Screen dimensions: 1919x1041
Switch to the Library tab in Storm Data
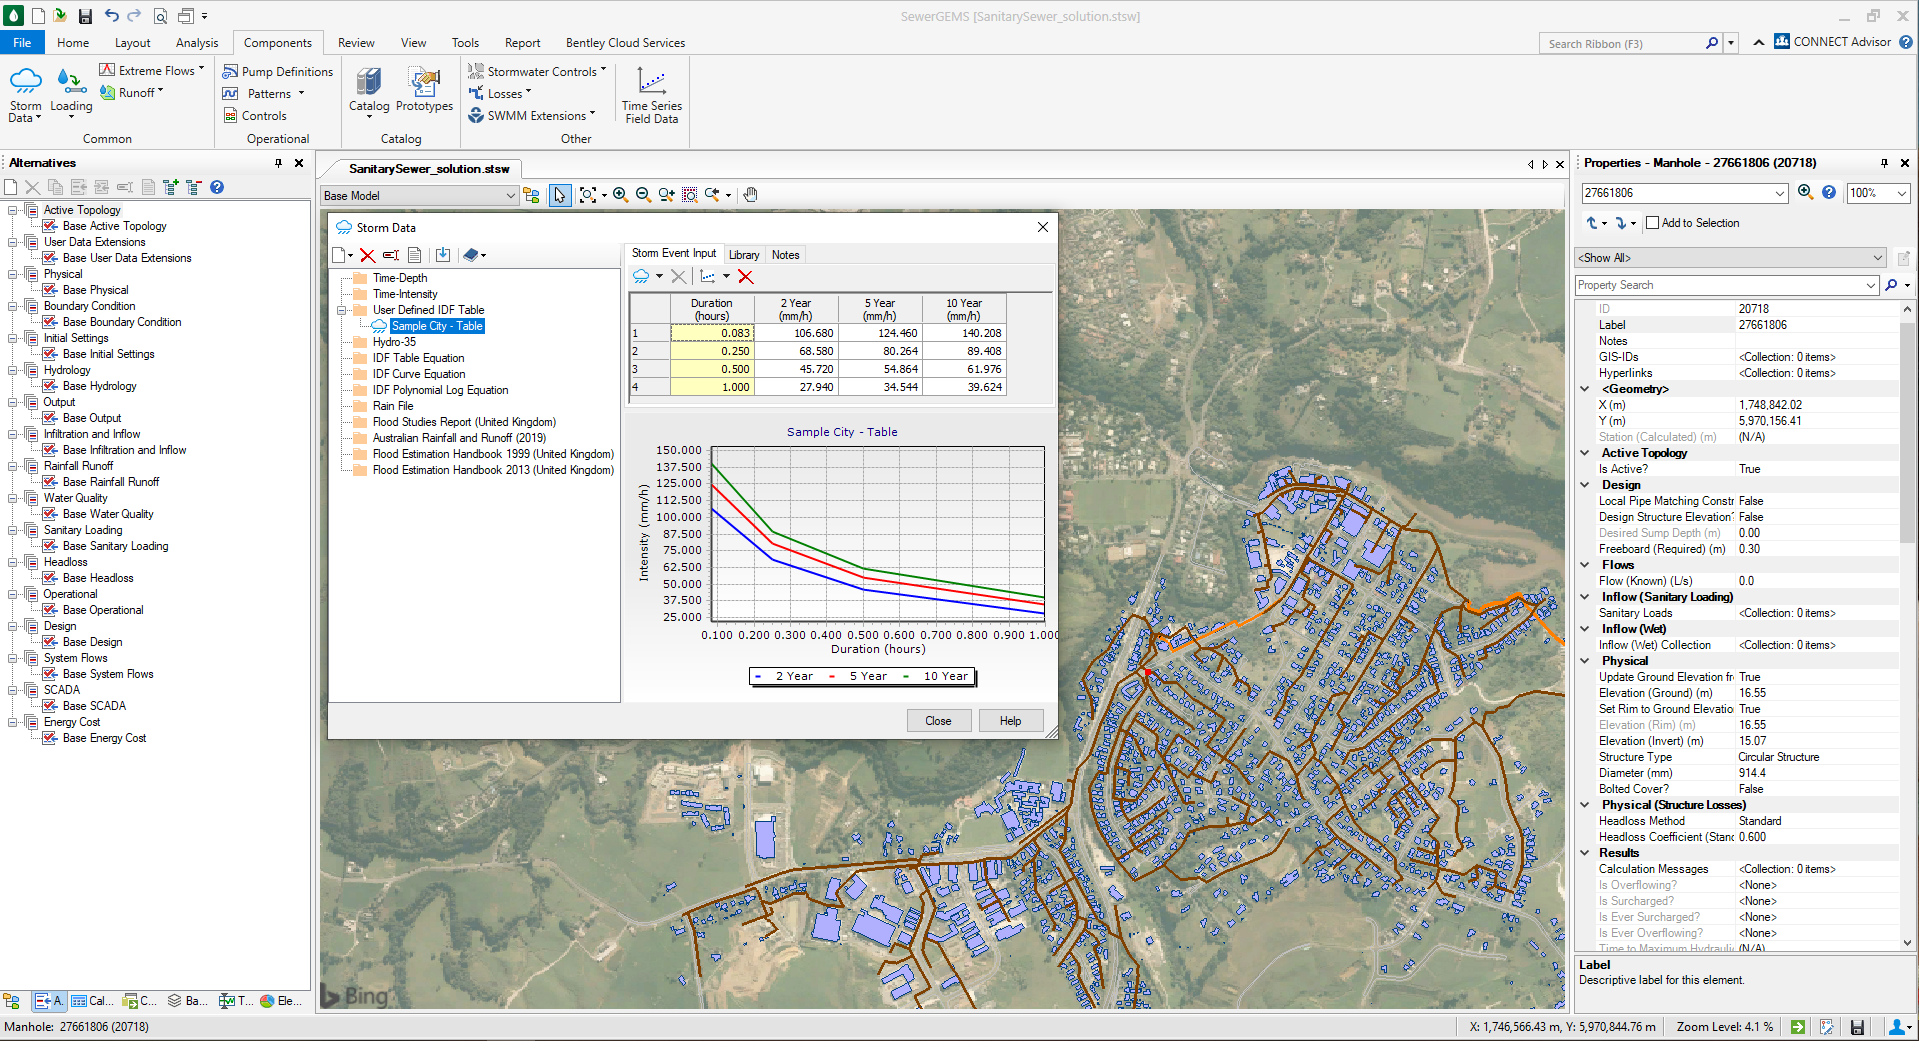coord(744,254)
